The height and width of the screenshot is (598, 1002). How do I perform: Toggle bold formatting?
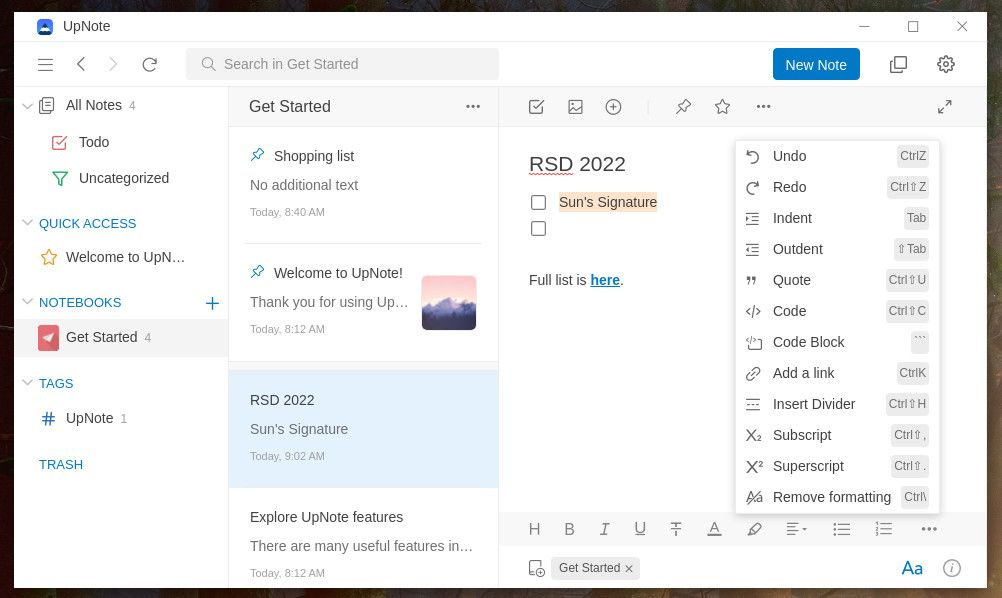[x=569, y=529]
